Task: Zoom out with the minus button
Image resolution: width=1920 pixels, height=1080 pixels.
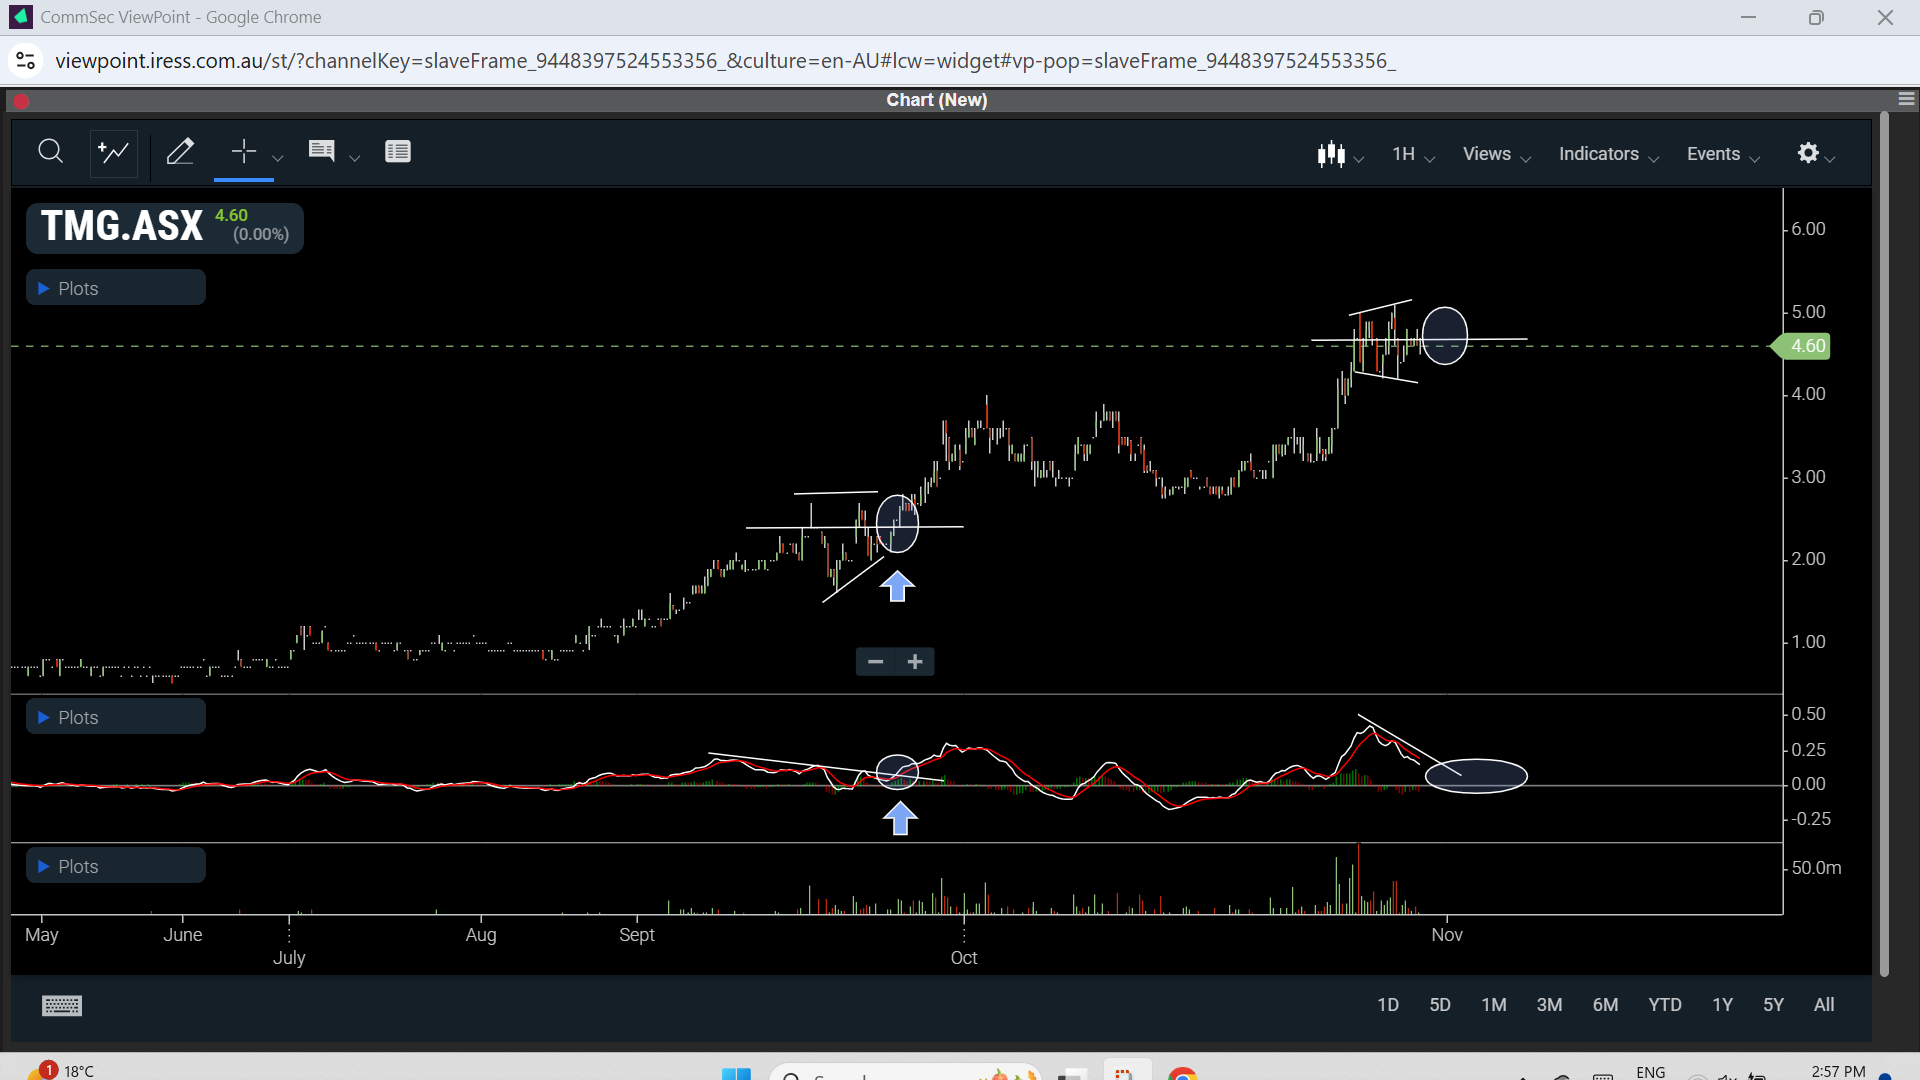Action: pos(876,662)
